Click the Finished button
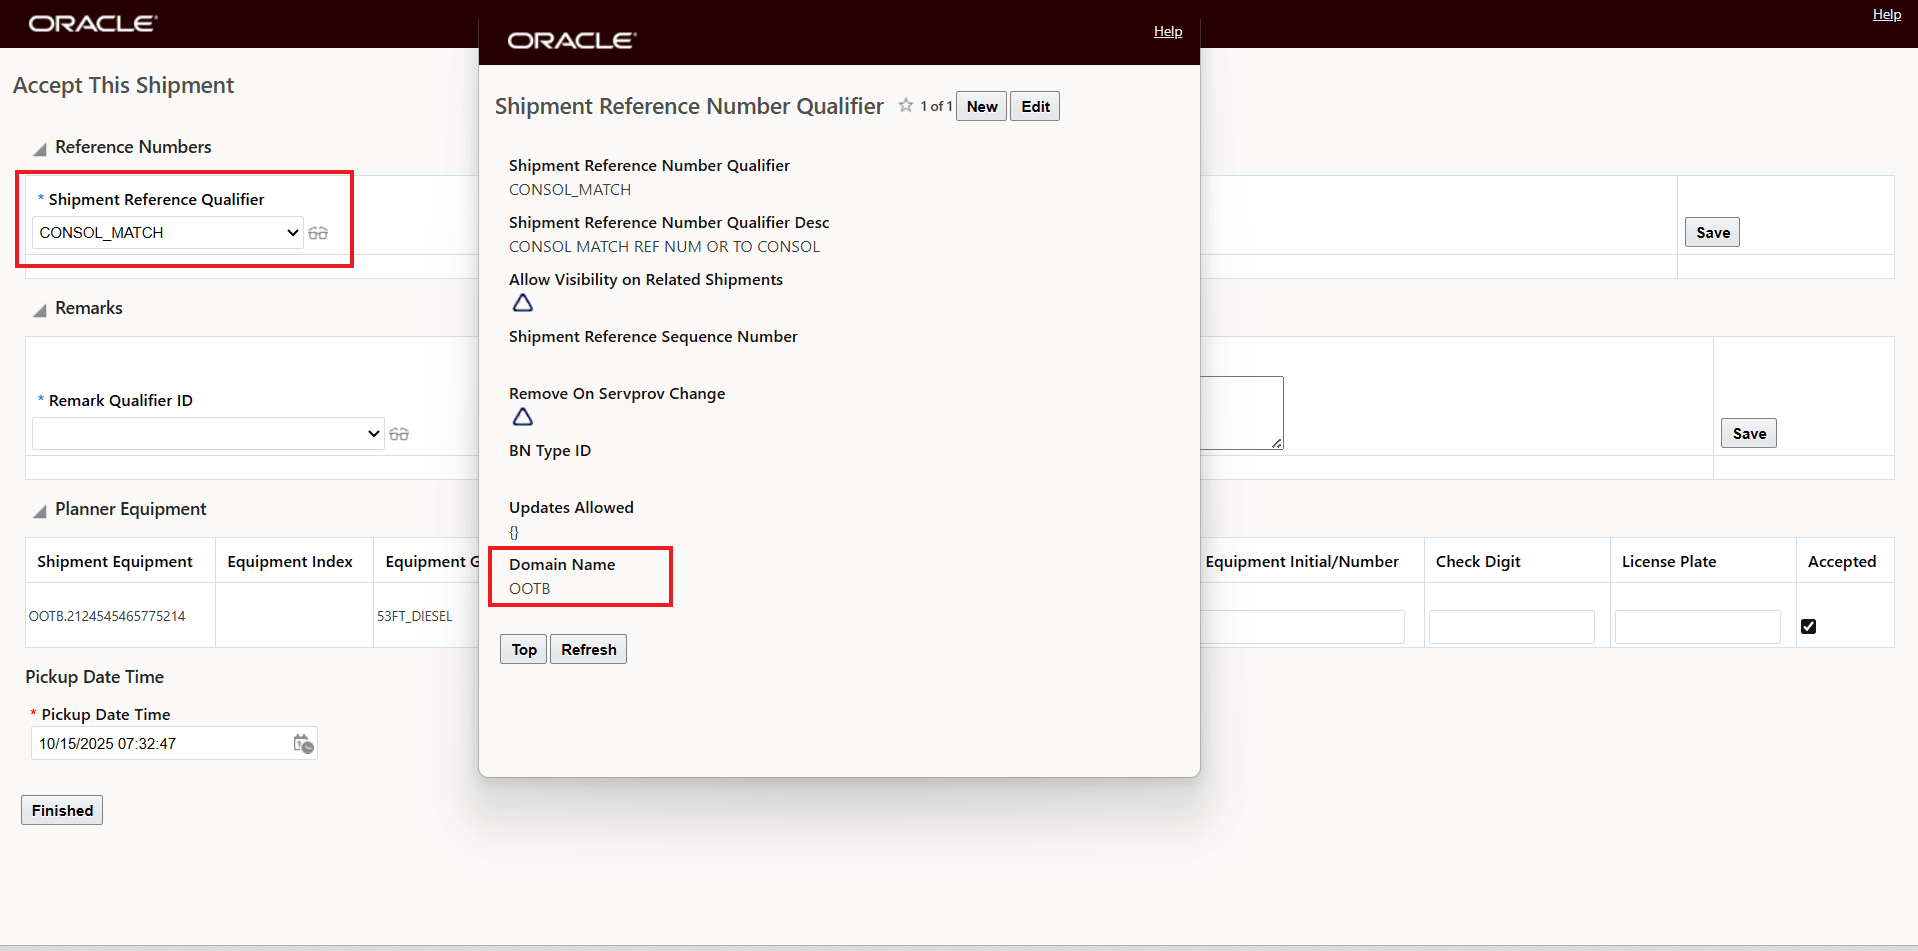Image resolution: width=1918 pixels, height=951 pixels. coord(61,810)
